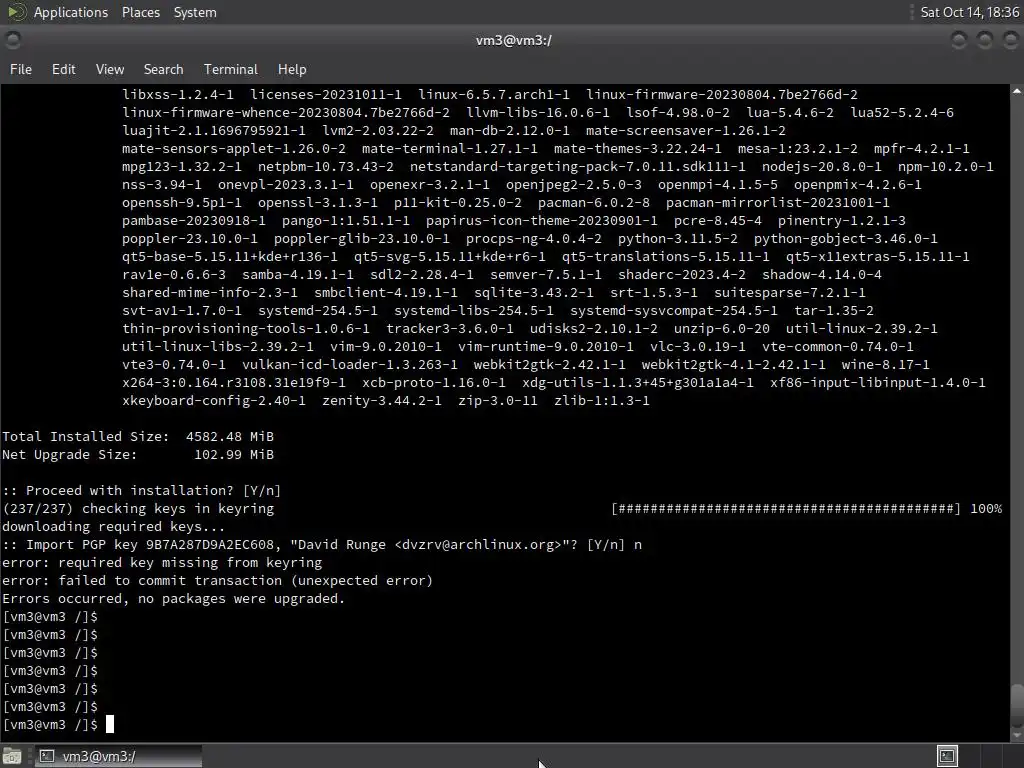Click the close window button

pos(1010,40)
